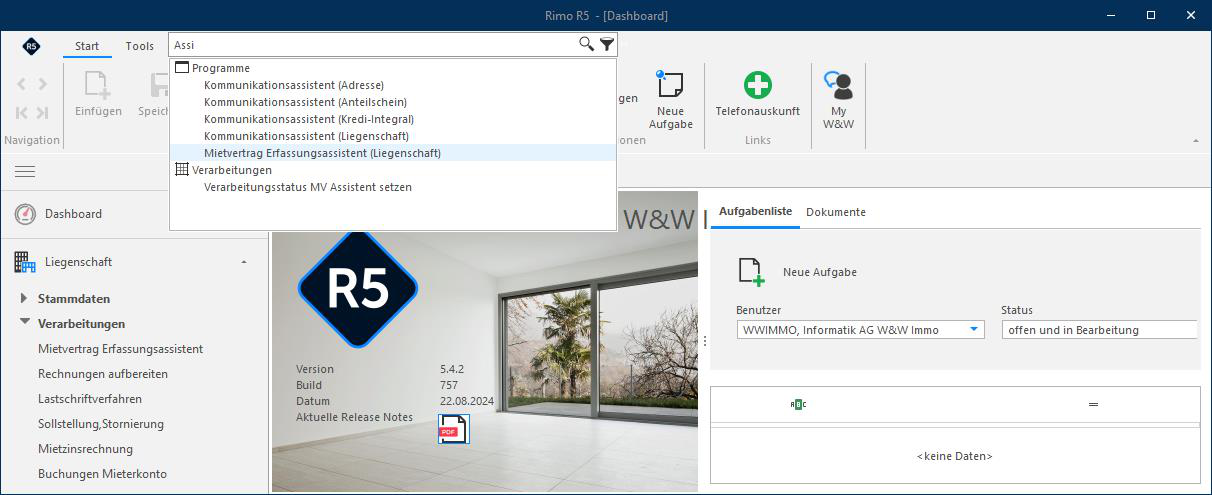Select Verarbeitungsstatus MV Assistent setzen
Viewport: 1212px width, 495px height.
tap(308, 187)
